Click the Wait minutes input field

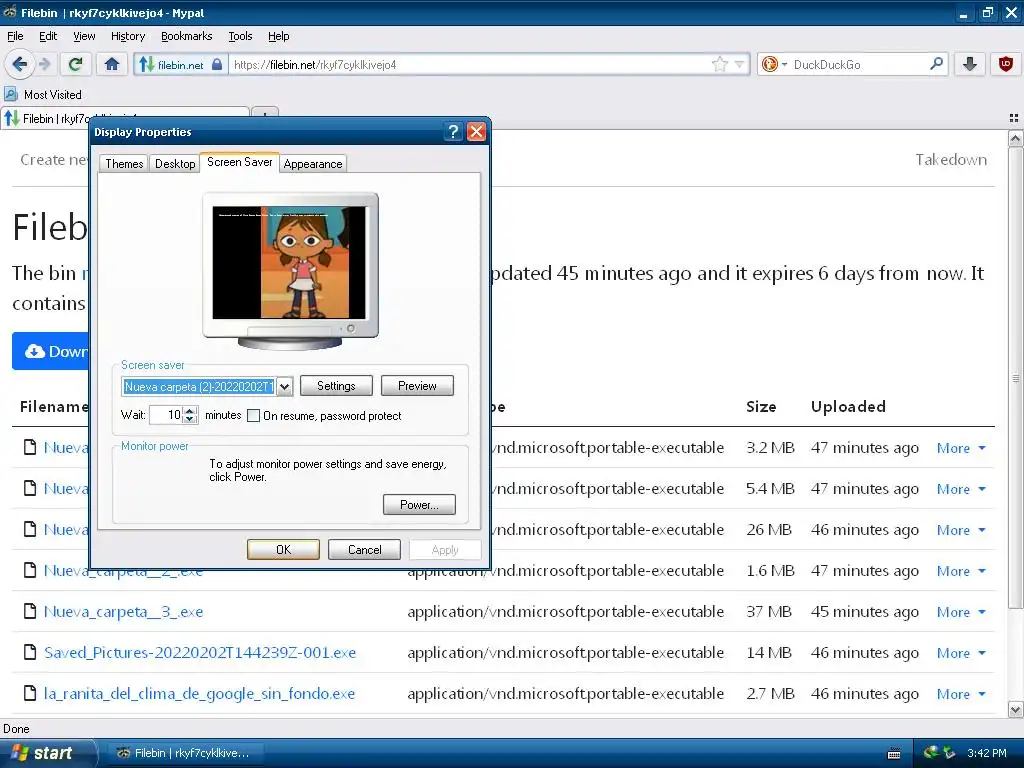(167, 415)
